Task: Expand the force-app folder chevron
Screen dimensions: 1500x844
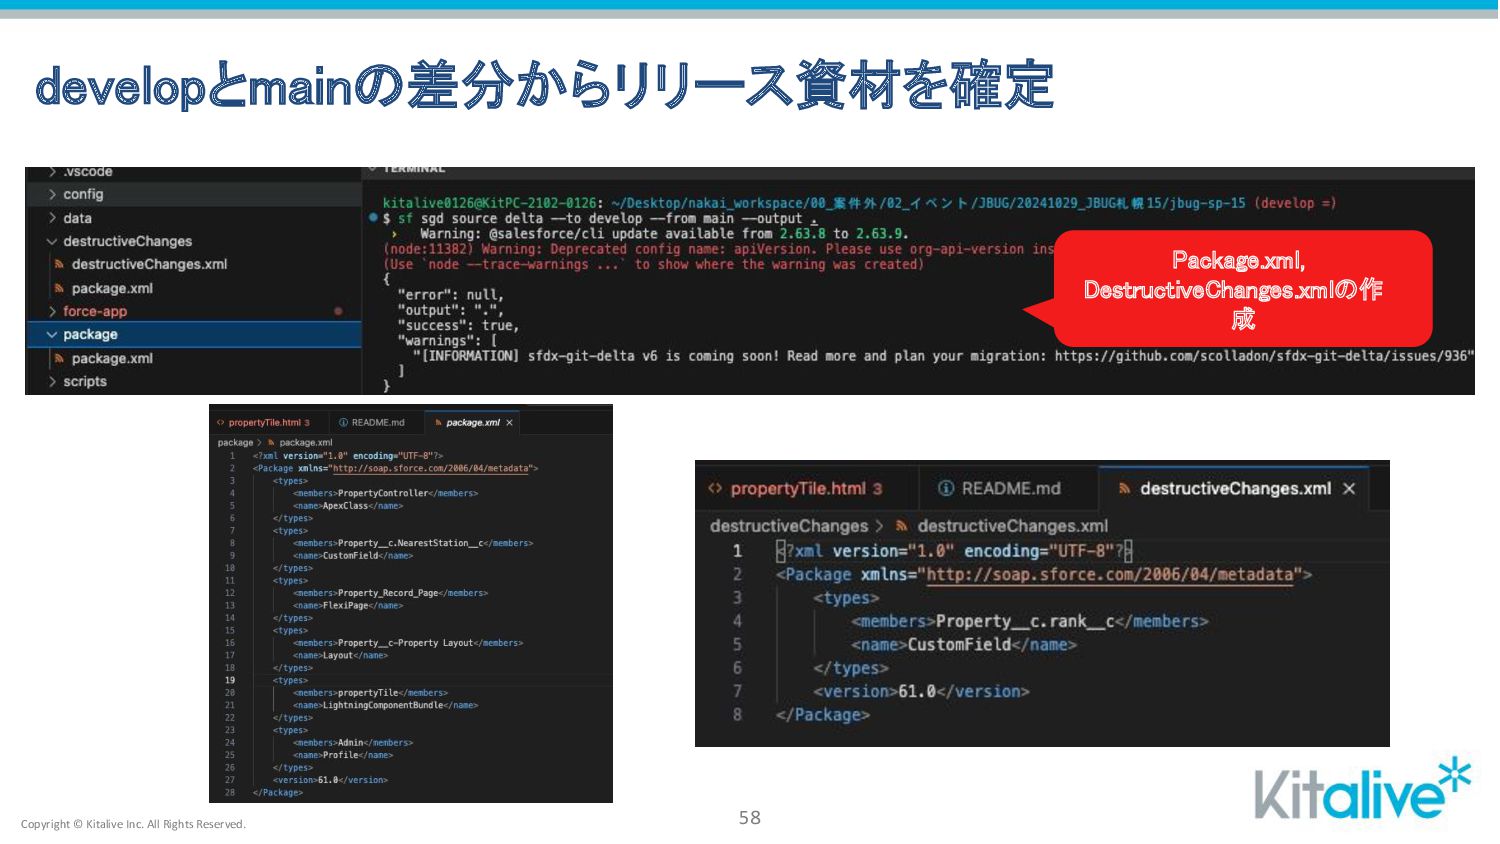Action: pyautogui.click(x=52, y=311)
